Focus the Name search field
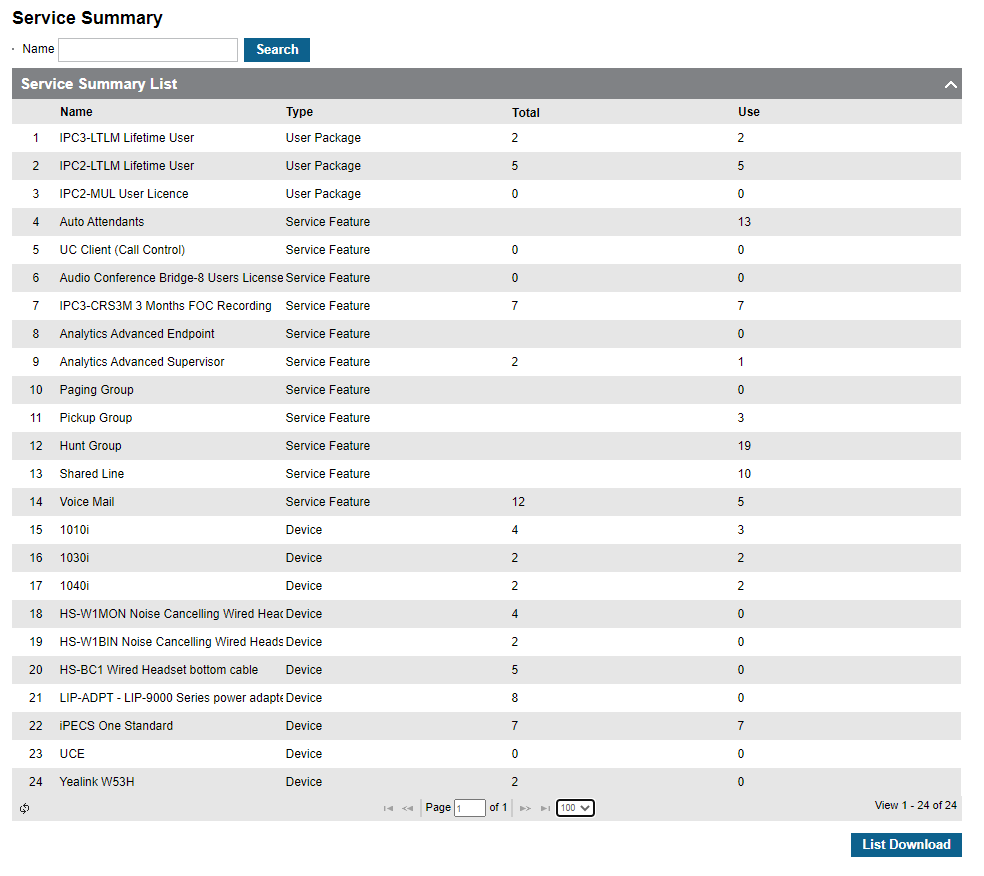The height and width of the screenshot is (876, 984). tap(147, 50)
